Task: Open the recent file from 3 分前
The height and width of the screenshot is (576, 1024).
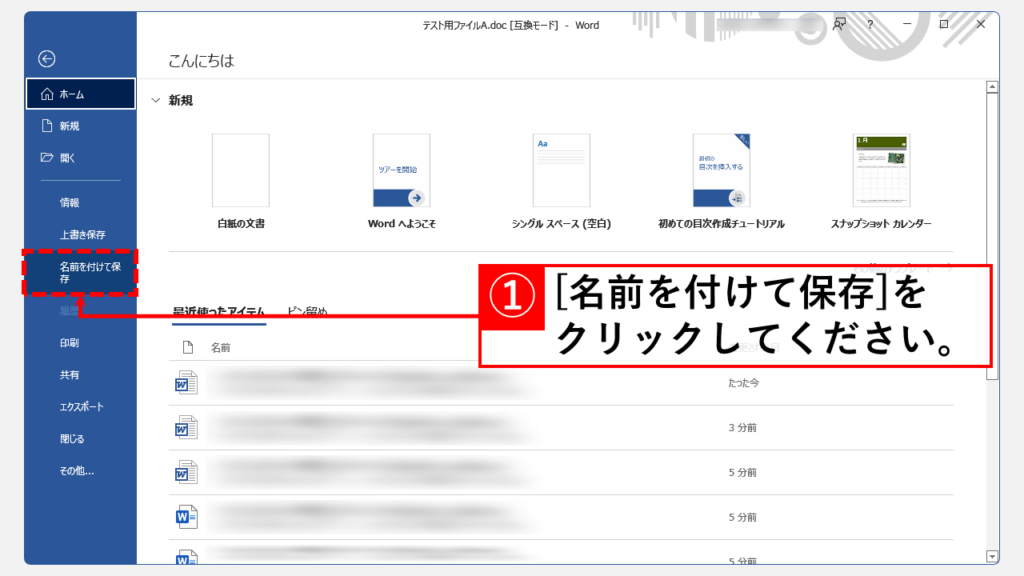Action: click(x=186, y=428)
